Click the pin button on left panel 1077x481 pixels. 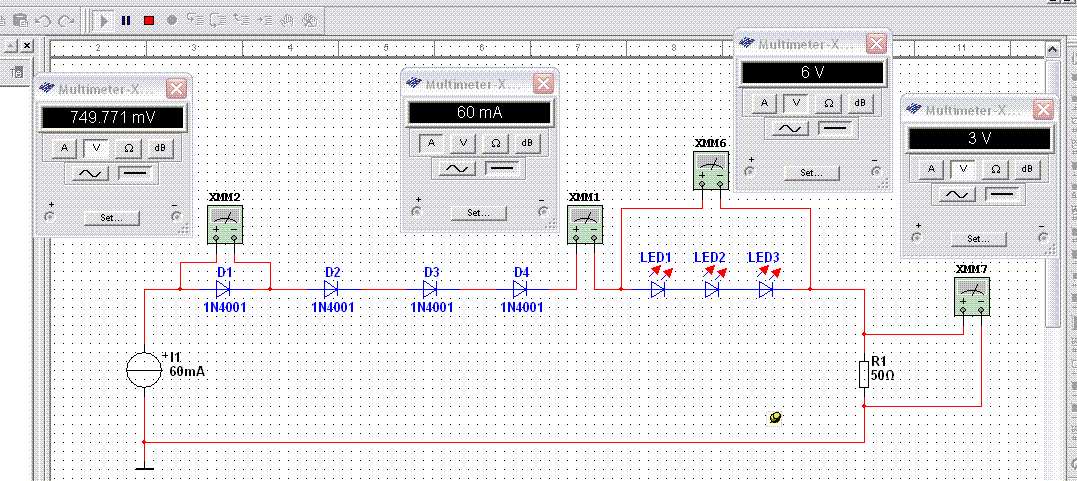(10, 46)
